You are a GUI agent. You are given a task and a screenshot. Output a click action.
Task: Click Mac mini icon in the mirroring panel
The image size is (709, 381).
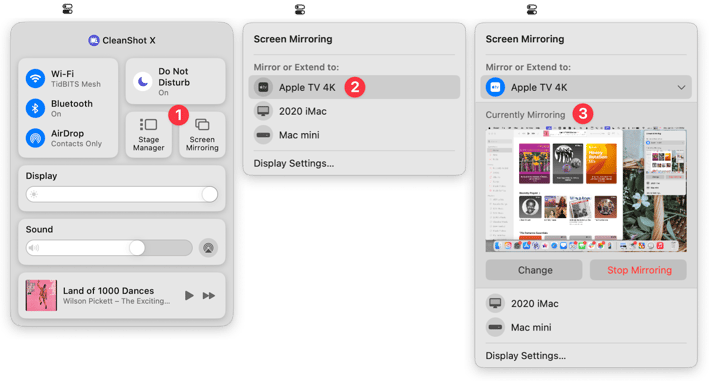click(495, 327)
